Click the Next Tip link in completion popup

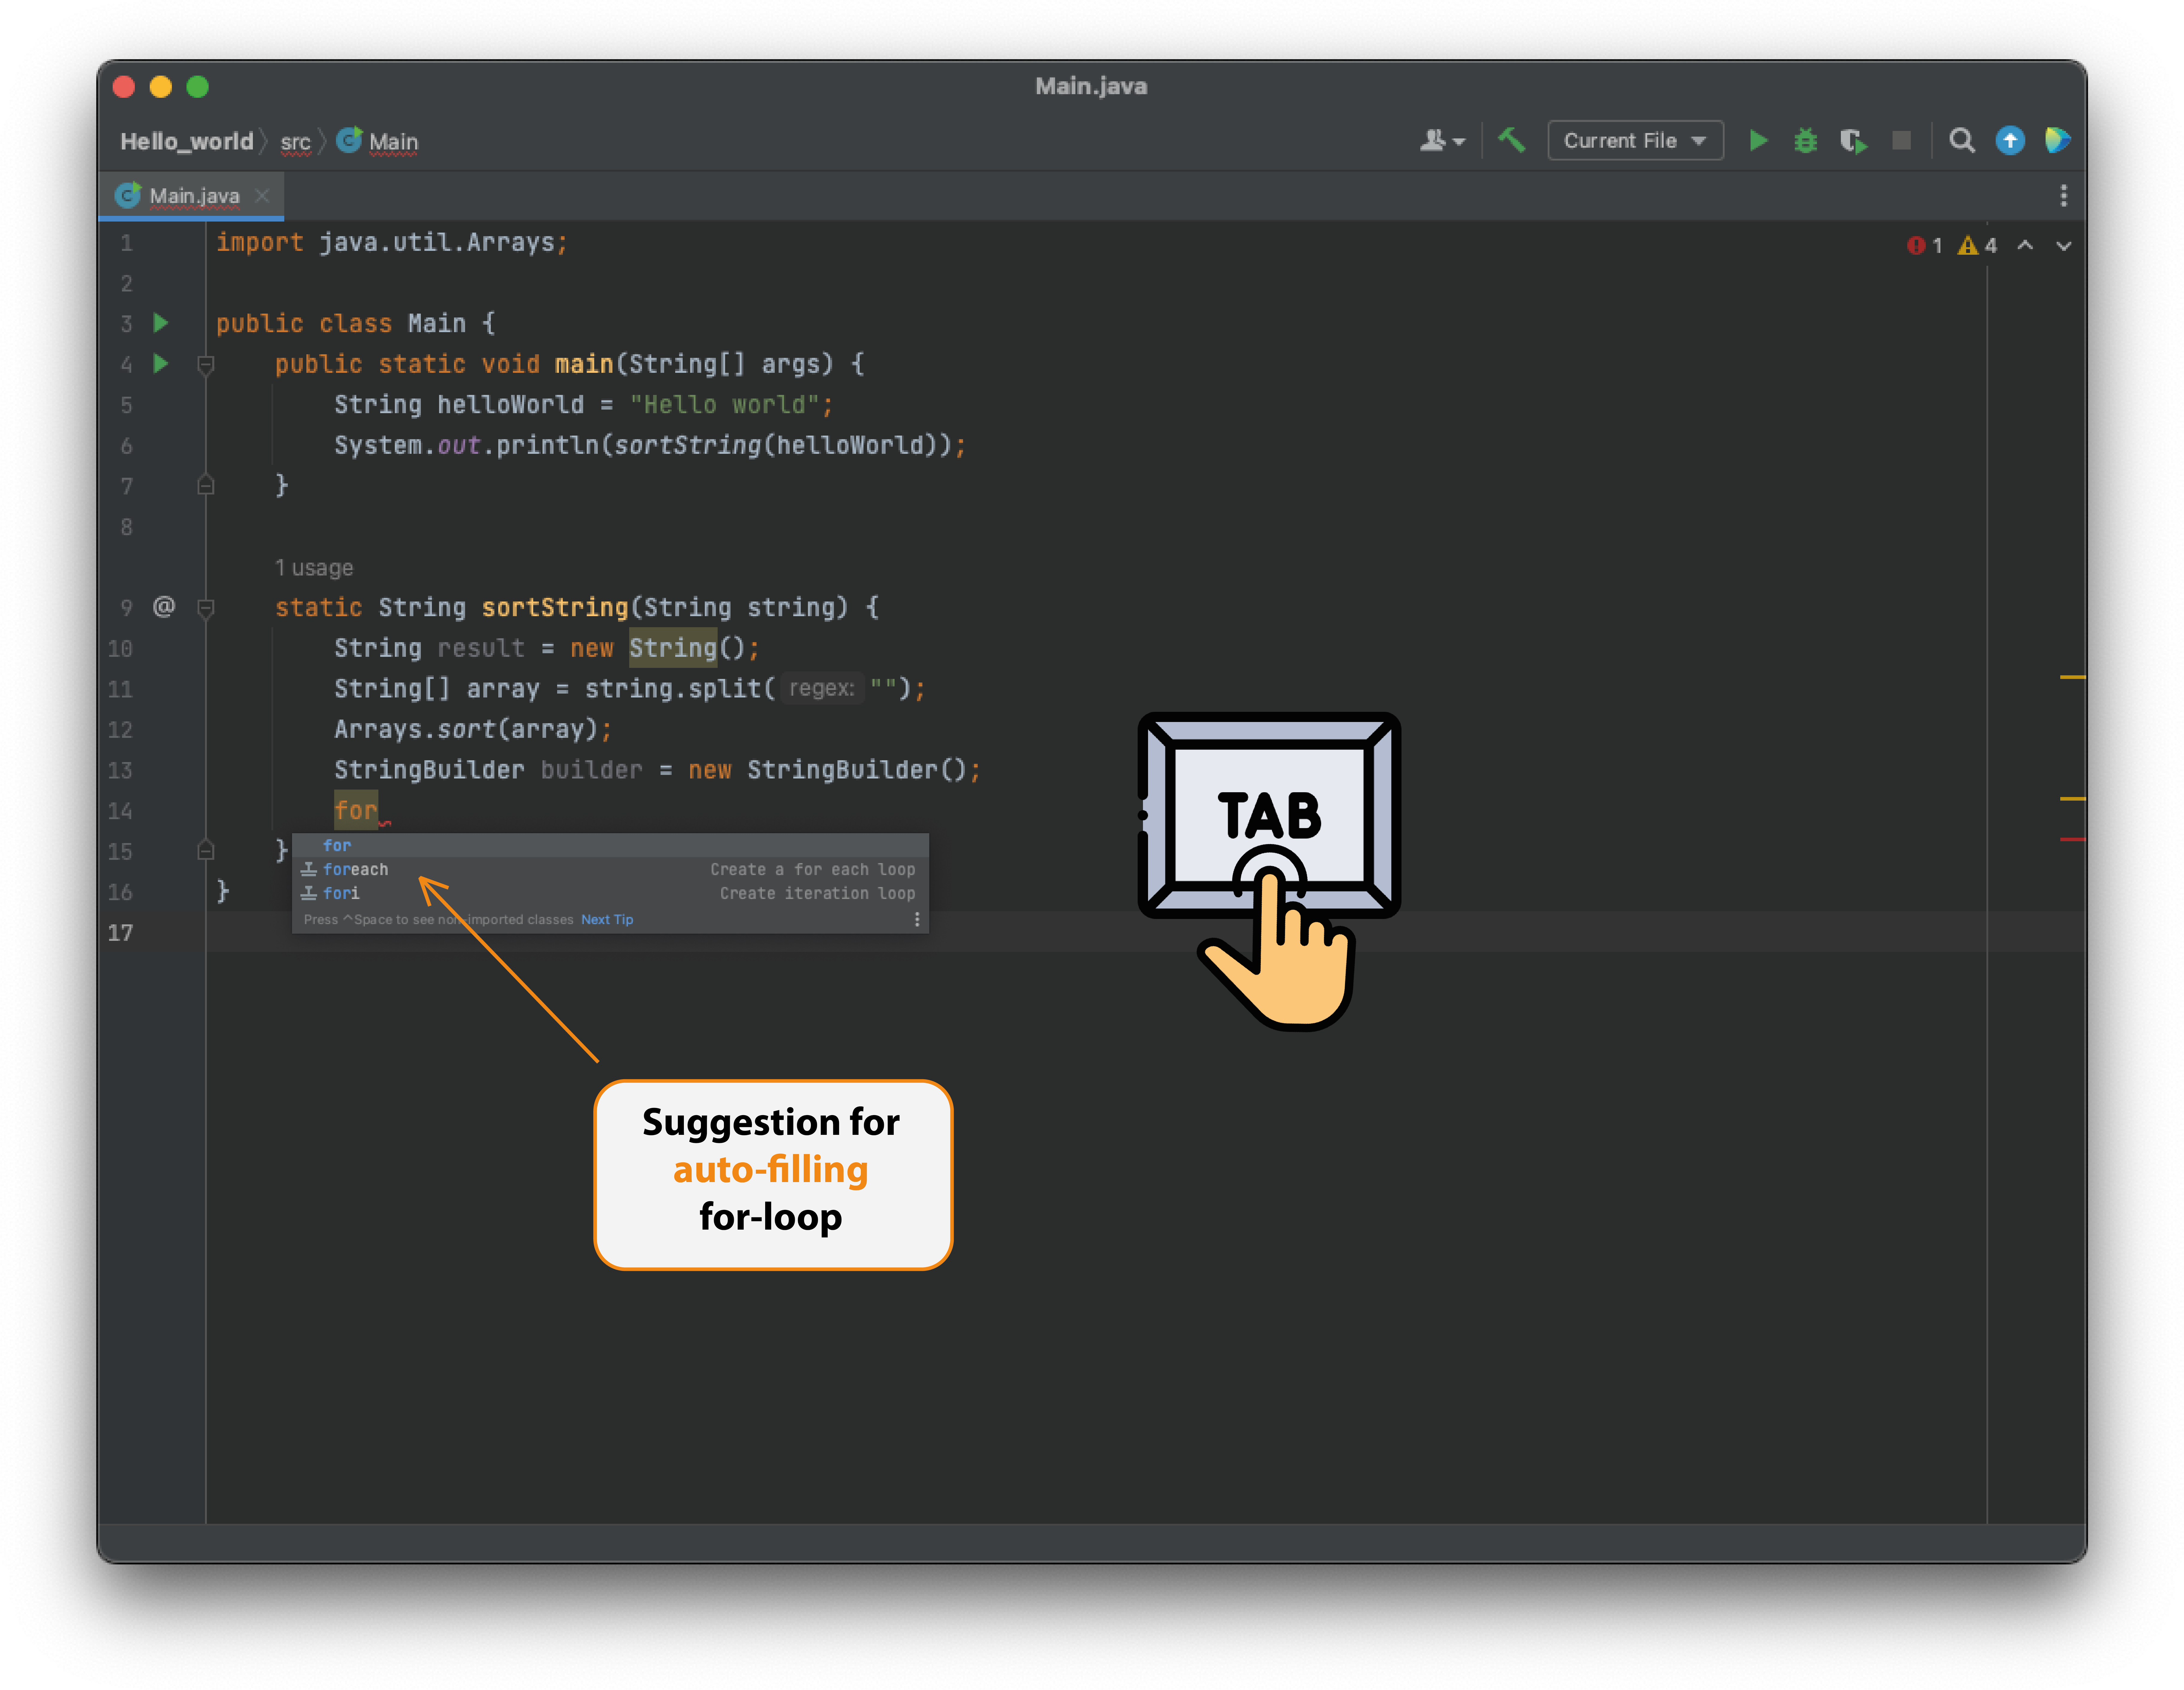(x=607, y=920)
